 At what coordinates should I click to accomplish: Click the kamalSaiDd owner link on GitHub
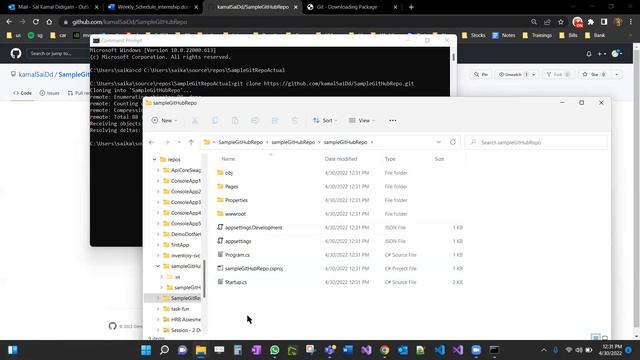pyautogui.click(x=36, y=74)
